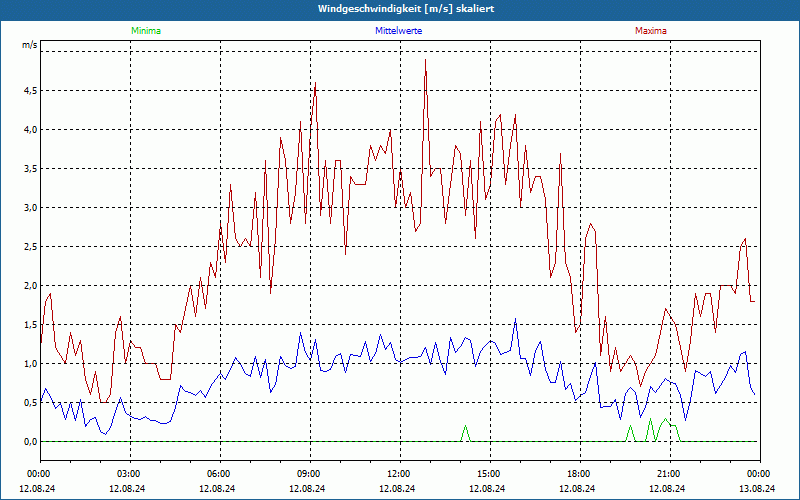Click the 0,0 y-axis value
The image size is (800, 500).
(x=31, y=442)
